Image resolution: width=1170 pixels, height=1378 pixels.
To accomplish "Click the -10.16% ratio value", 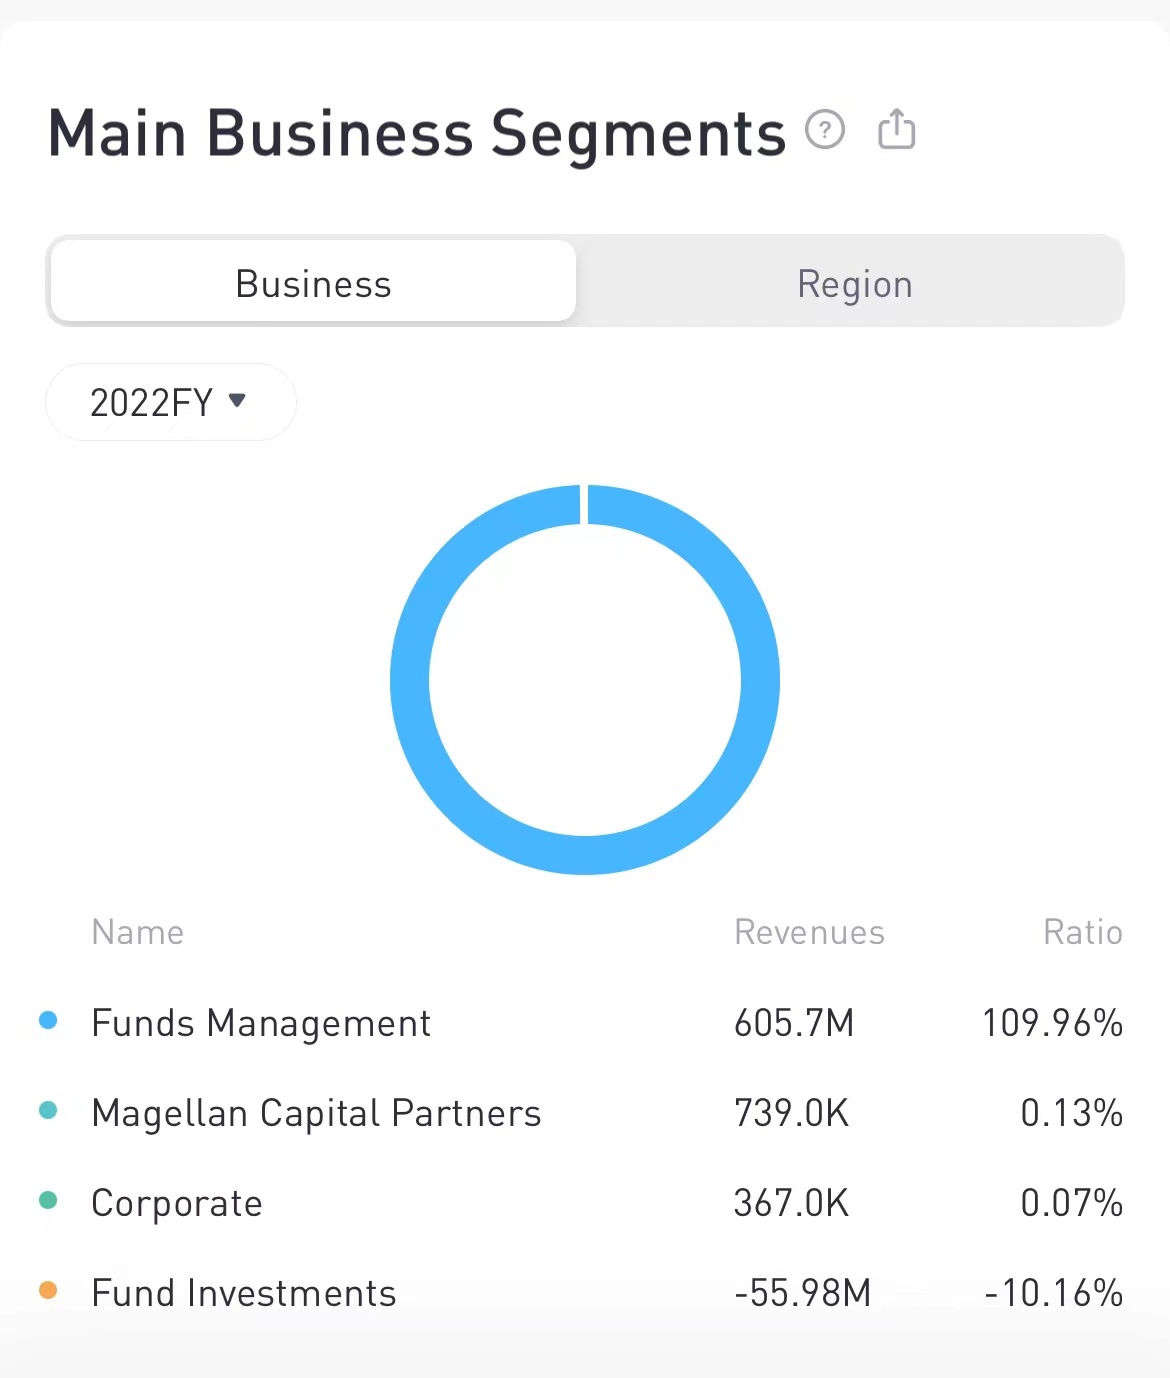I will coord(1053,1293).
